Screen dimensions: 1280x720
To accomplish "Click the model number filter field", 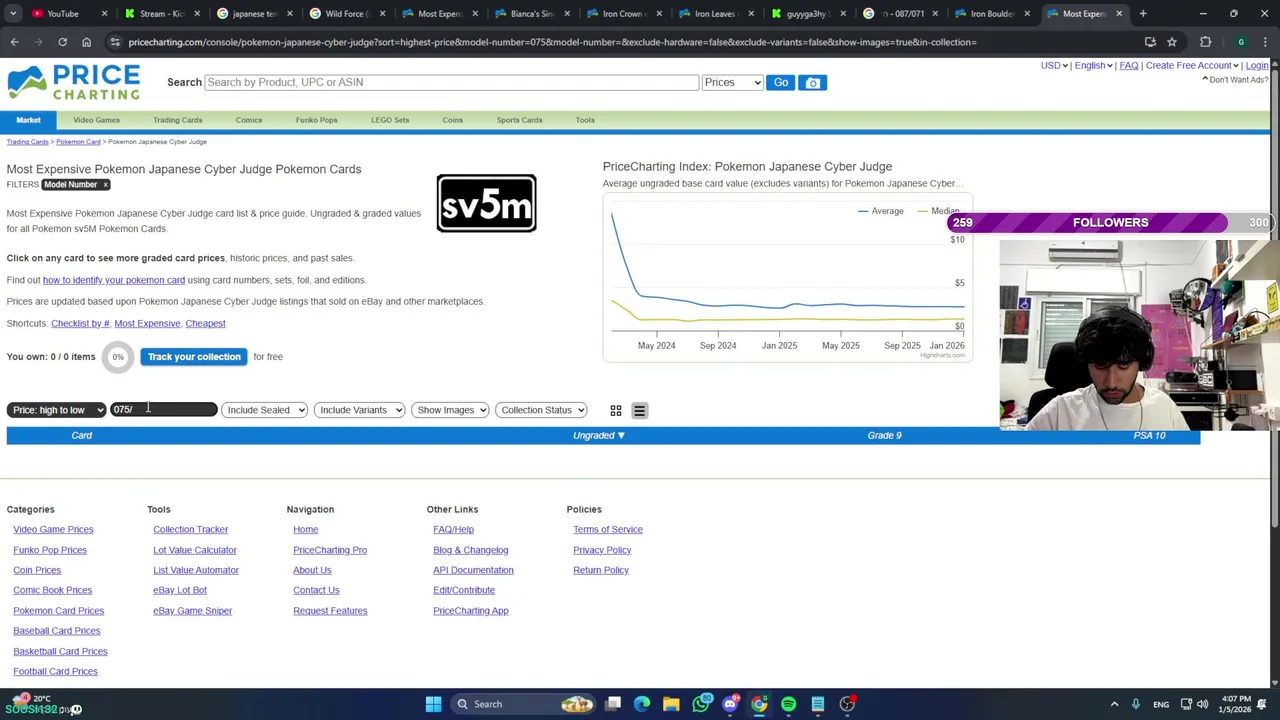I will click(163, 410).
